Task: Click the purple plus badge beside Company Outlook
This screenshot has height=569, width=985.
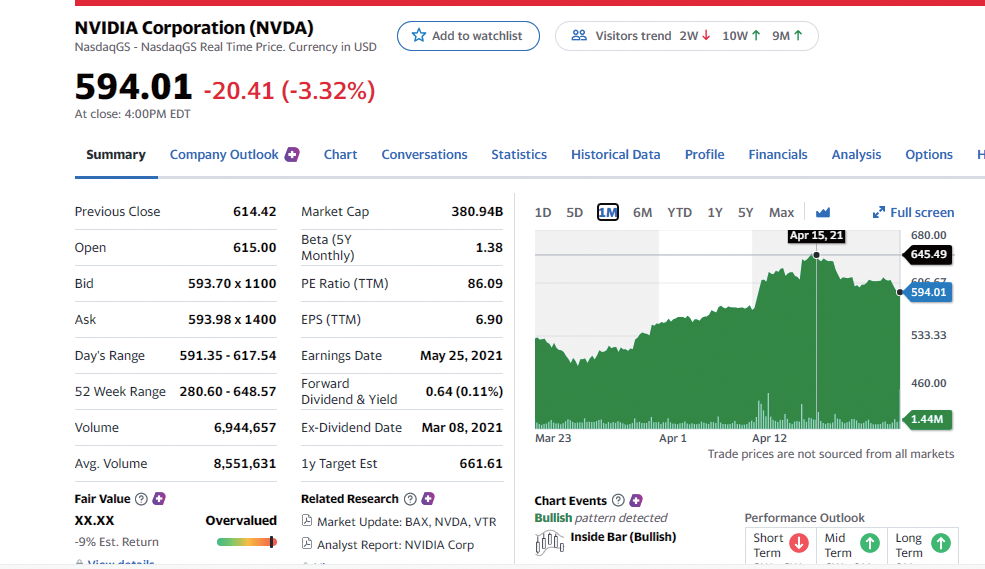Action: [292, 154]
